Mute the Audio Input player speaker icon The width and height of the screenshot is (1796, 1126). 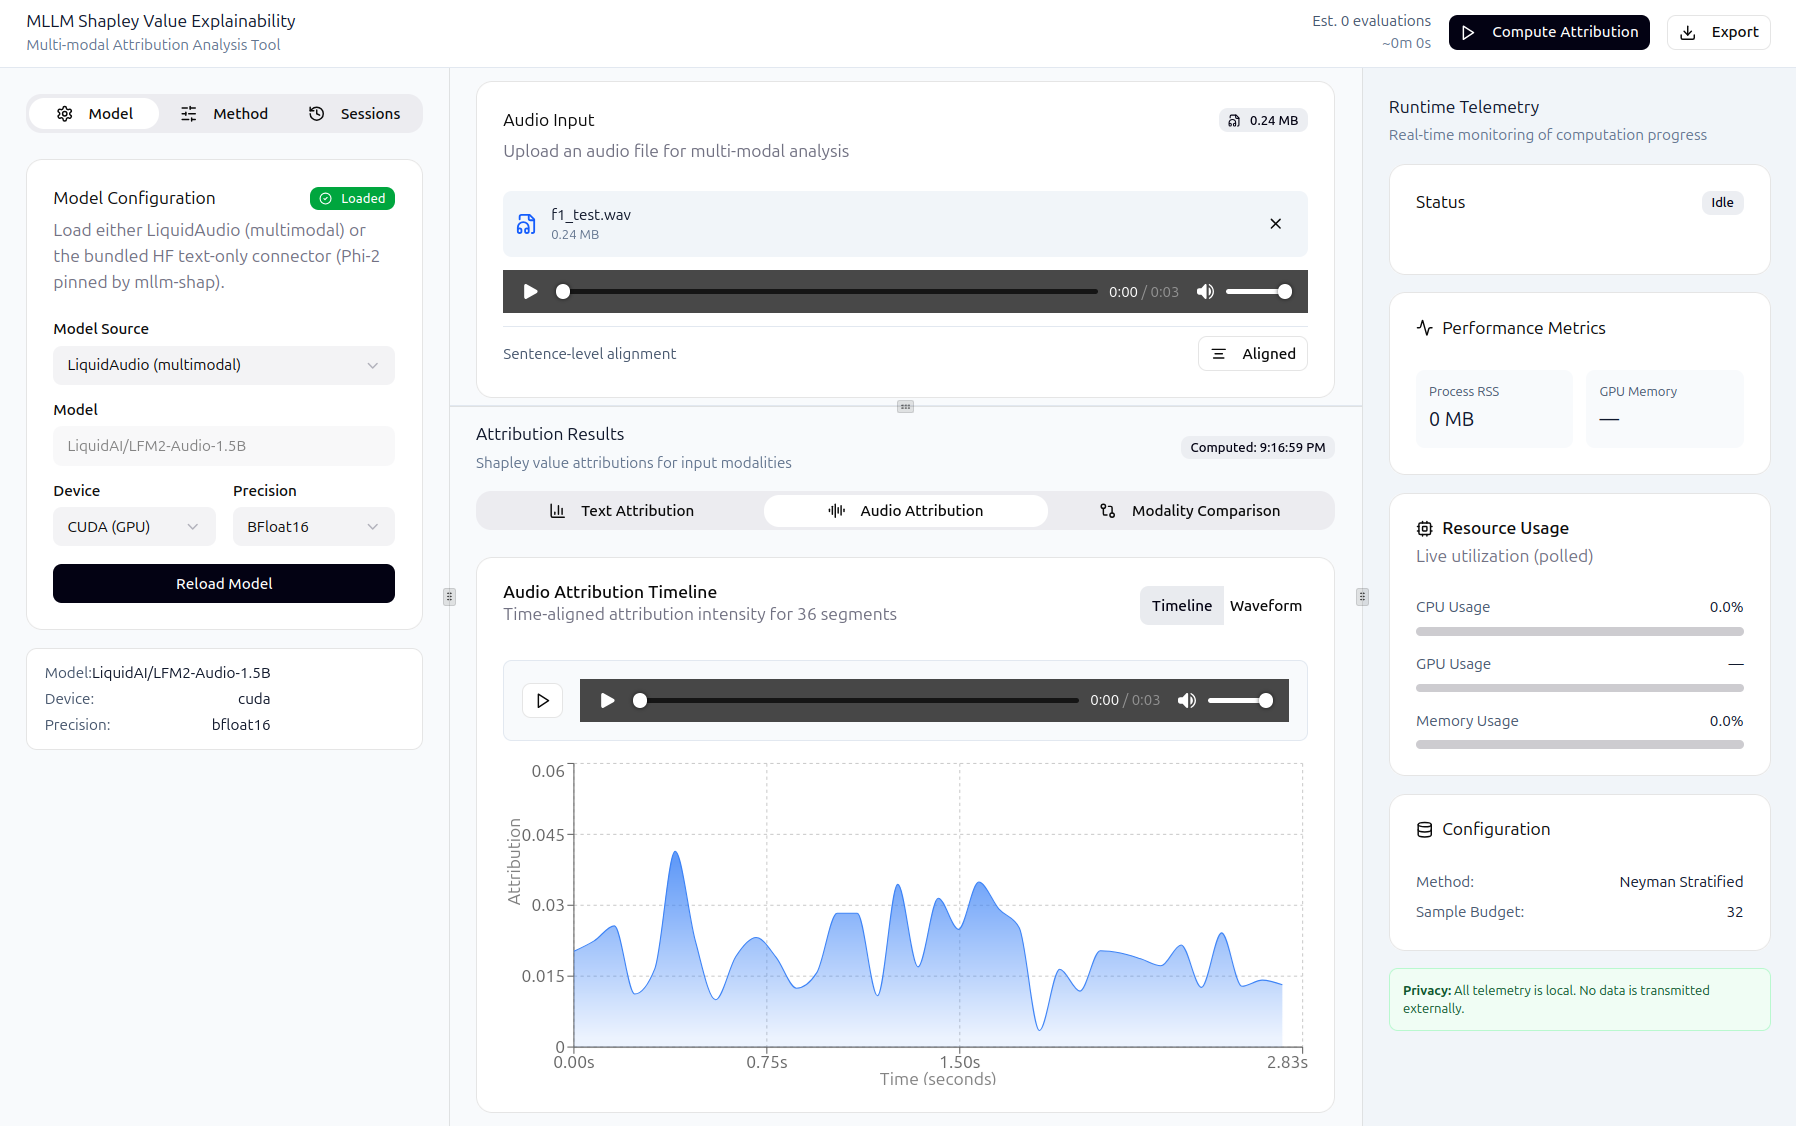(x=1205, y=292)
